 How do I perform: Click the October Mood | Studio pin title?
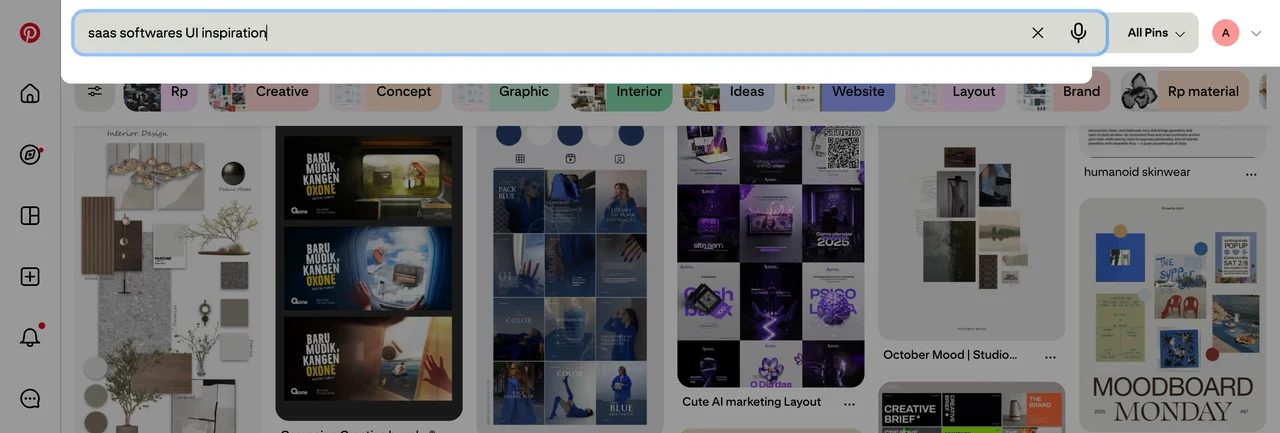[950, 355]
